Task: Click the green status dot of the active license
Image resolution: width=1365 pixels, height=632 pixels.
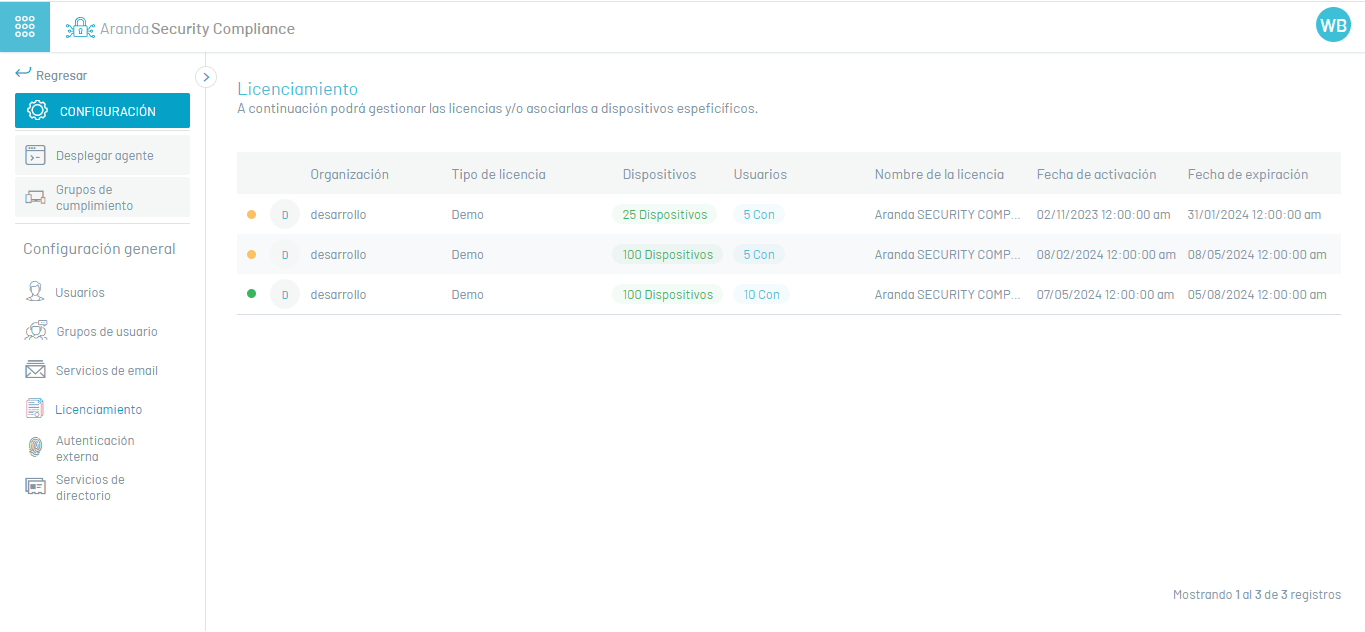Action: [251, 294]
